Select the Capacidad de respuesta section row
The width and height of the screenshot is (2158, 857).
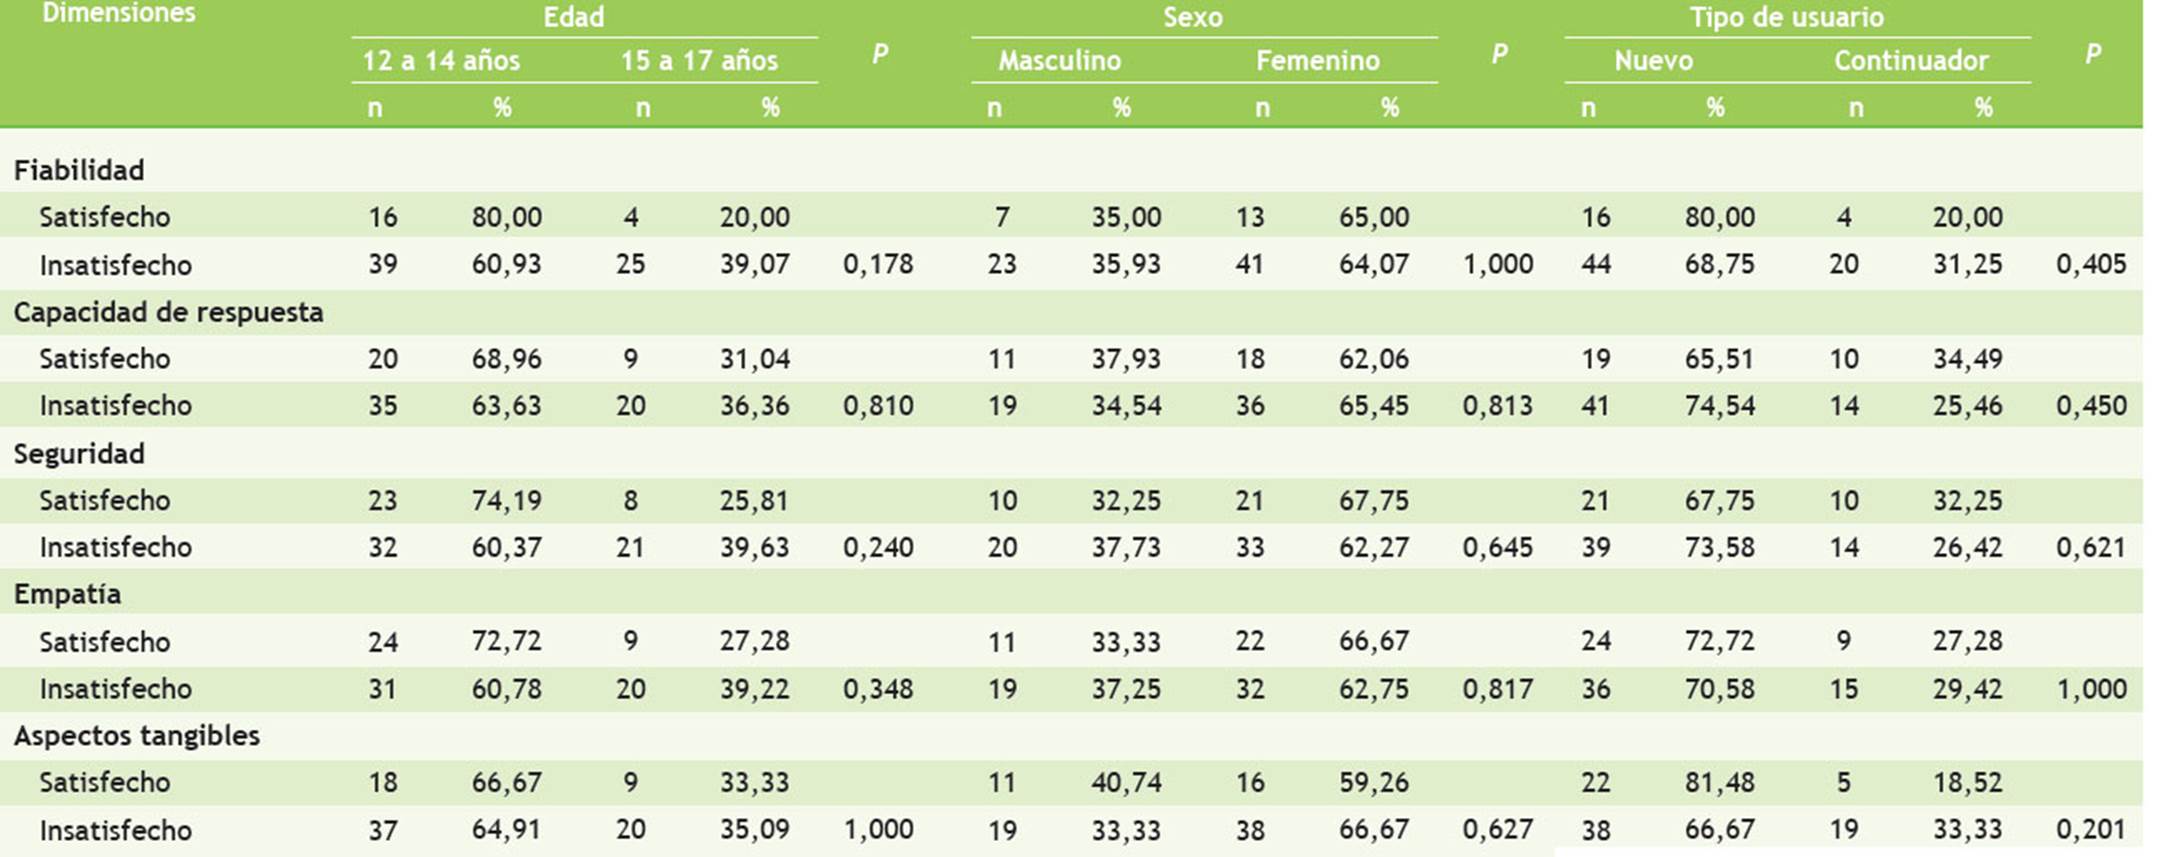168,312
